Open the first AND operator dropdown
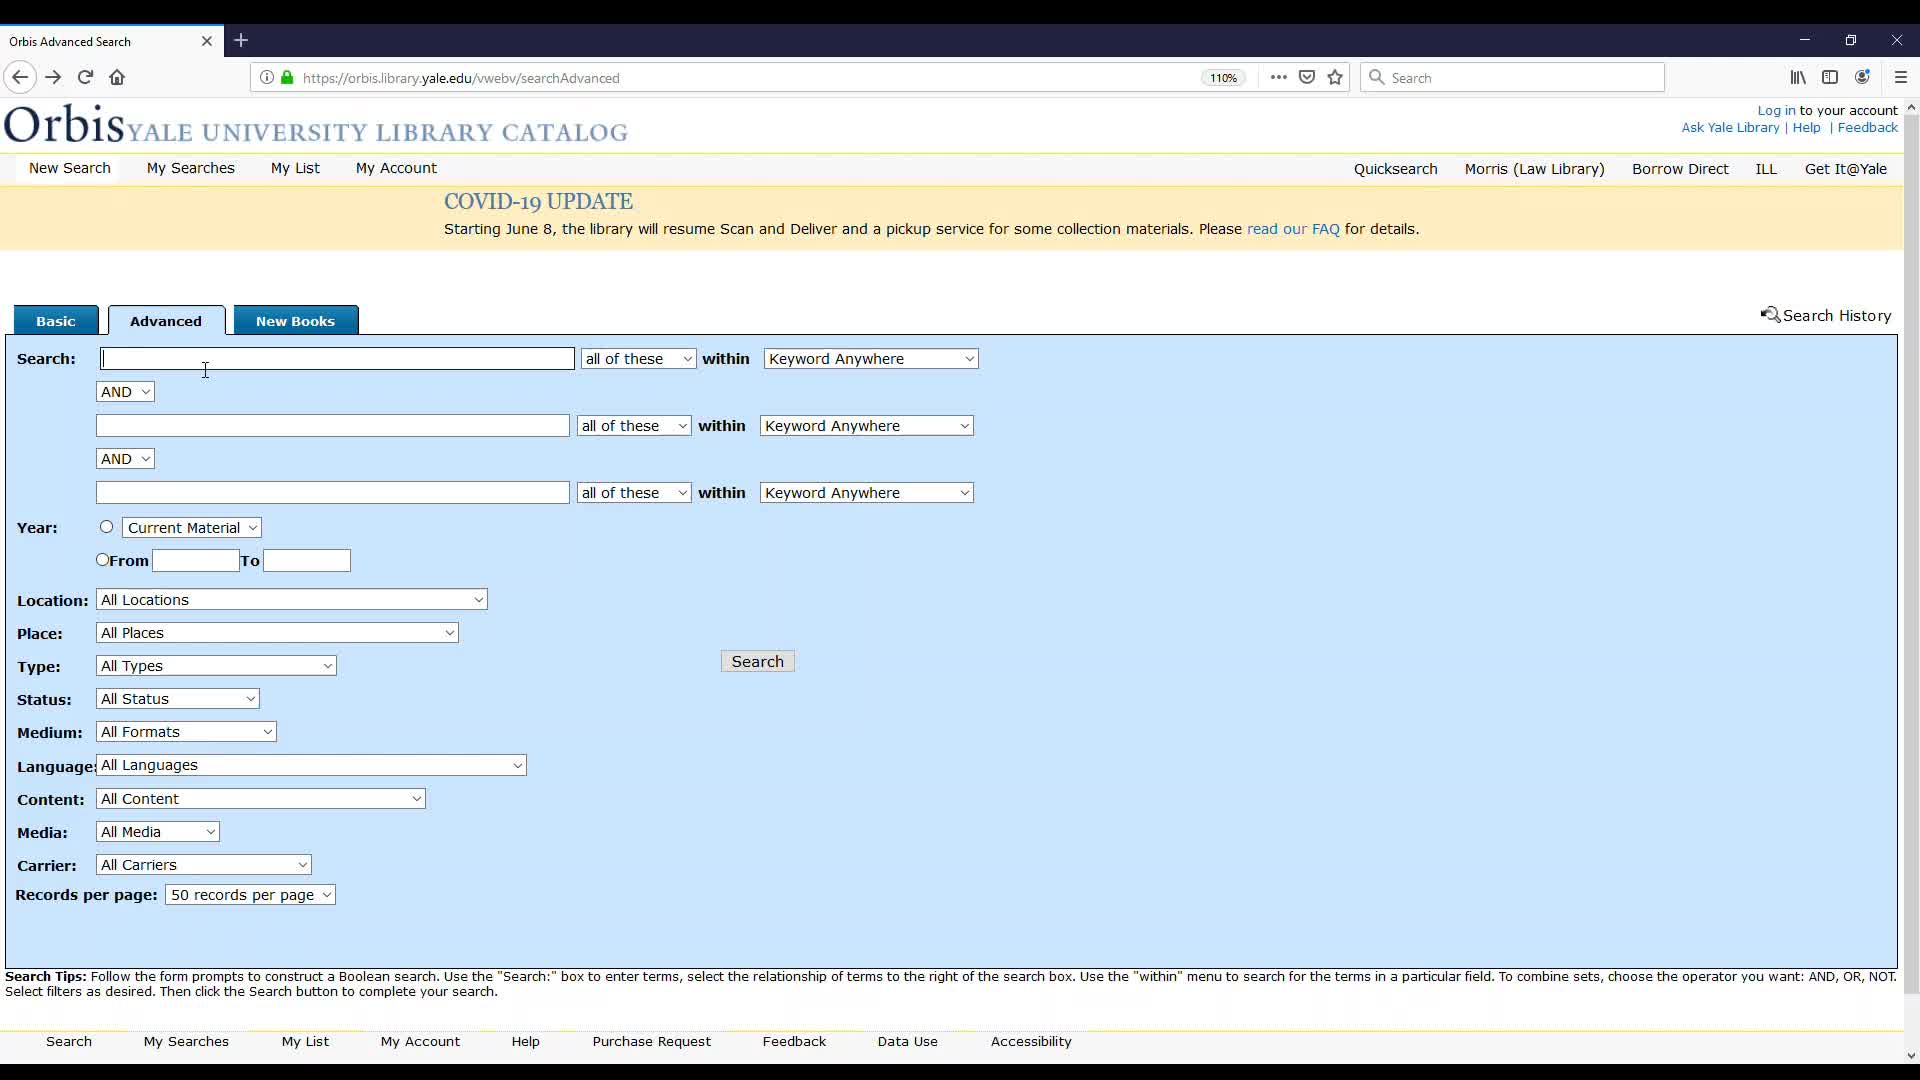Image resolution: width=1920 pixels, height=1080 pixels. coord(125,392)
